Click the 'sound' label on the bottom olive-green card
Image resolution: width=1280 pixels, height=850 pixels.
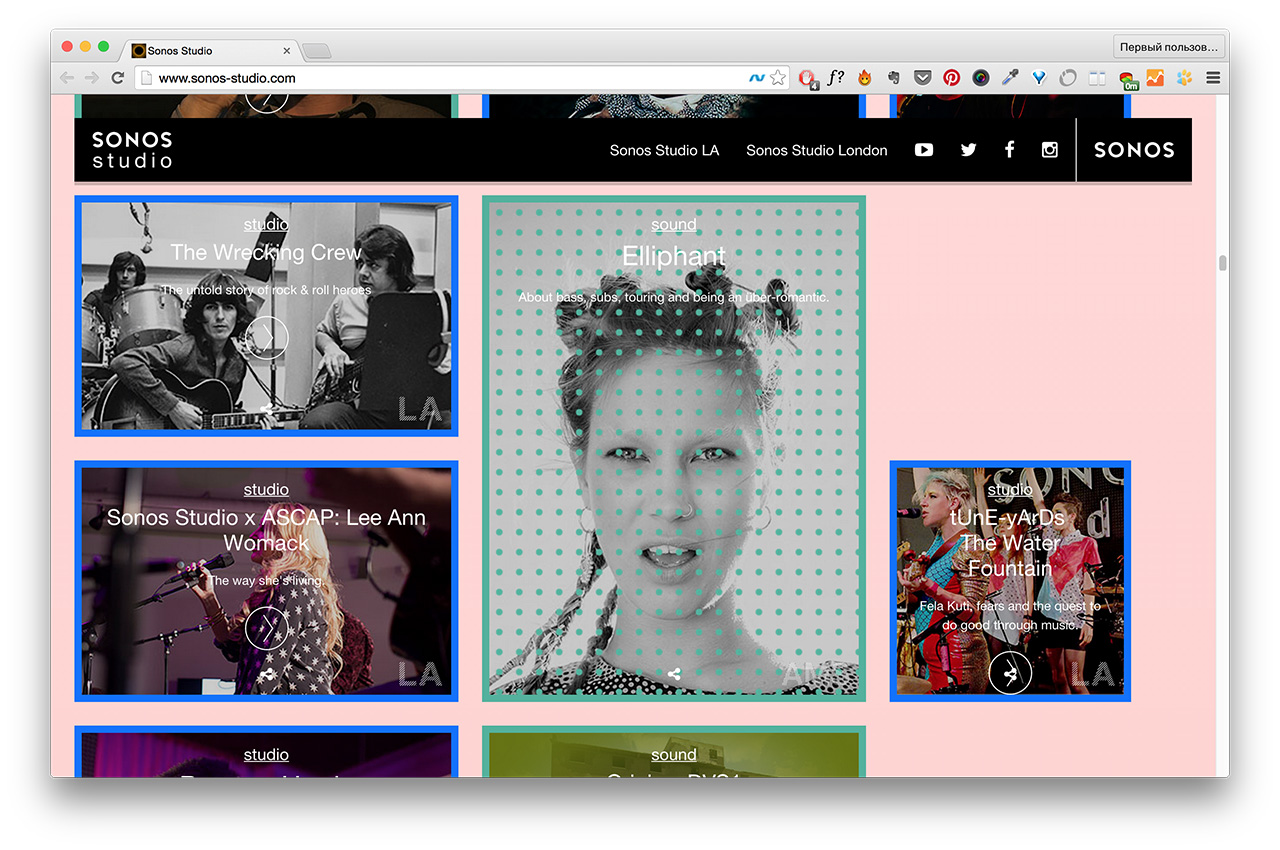click(x=674, y=755)
